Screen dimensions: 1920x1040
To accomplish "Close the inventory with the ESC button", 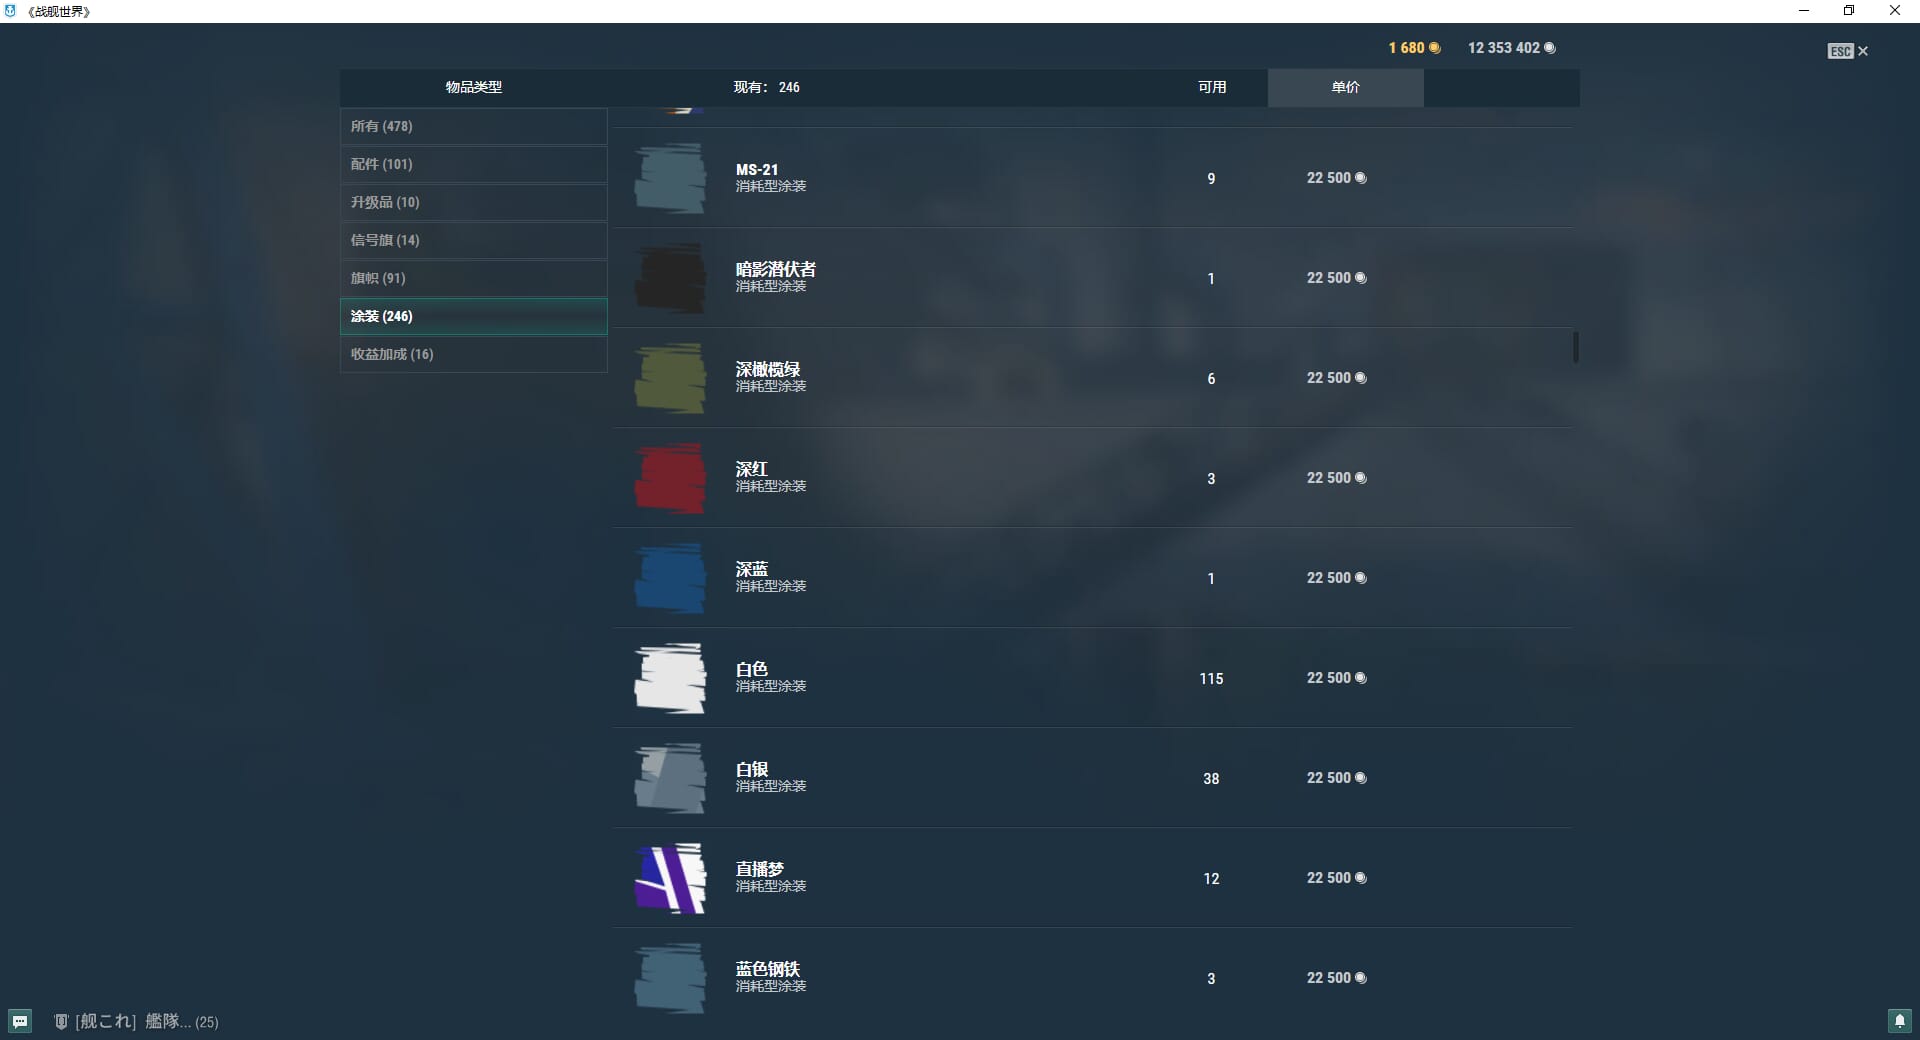I will pos(1847,51).
